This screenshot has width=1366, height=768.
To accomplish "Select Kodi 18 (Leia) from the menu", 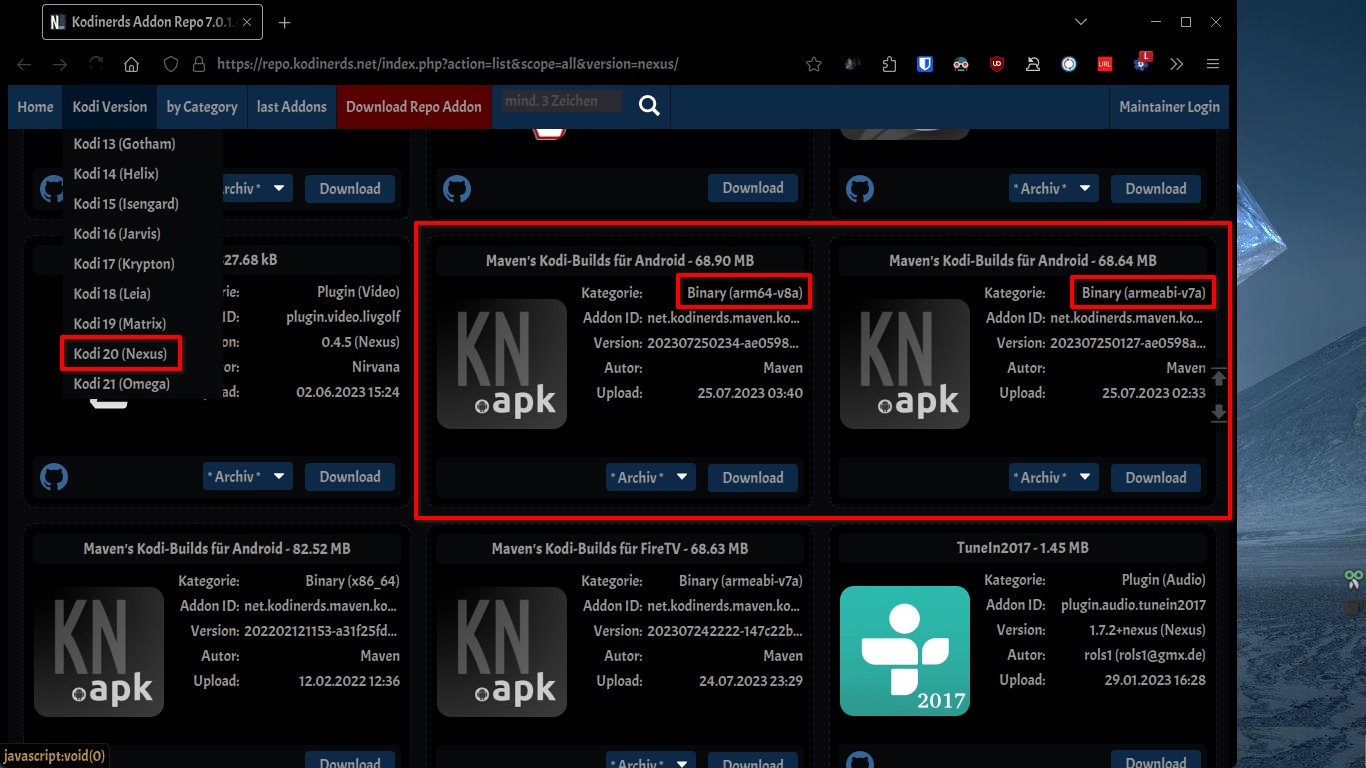I will (114, 294).
